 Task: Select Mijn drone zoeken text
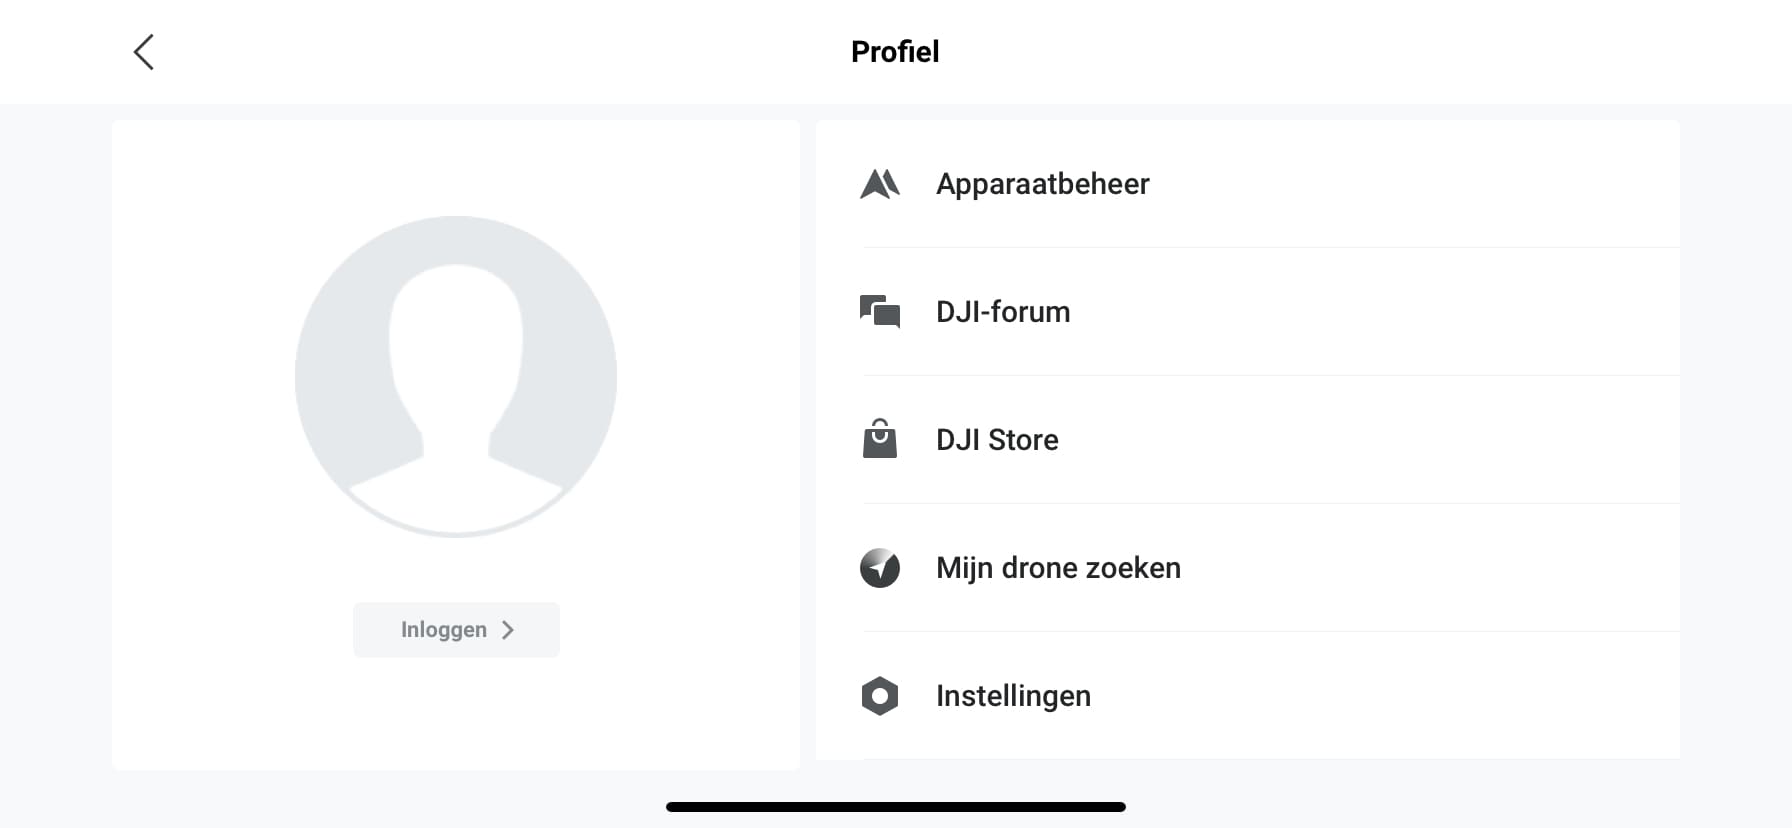pyautogui.click(x=1058, y=568)
